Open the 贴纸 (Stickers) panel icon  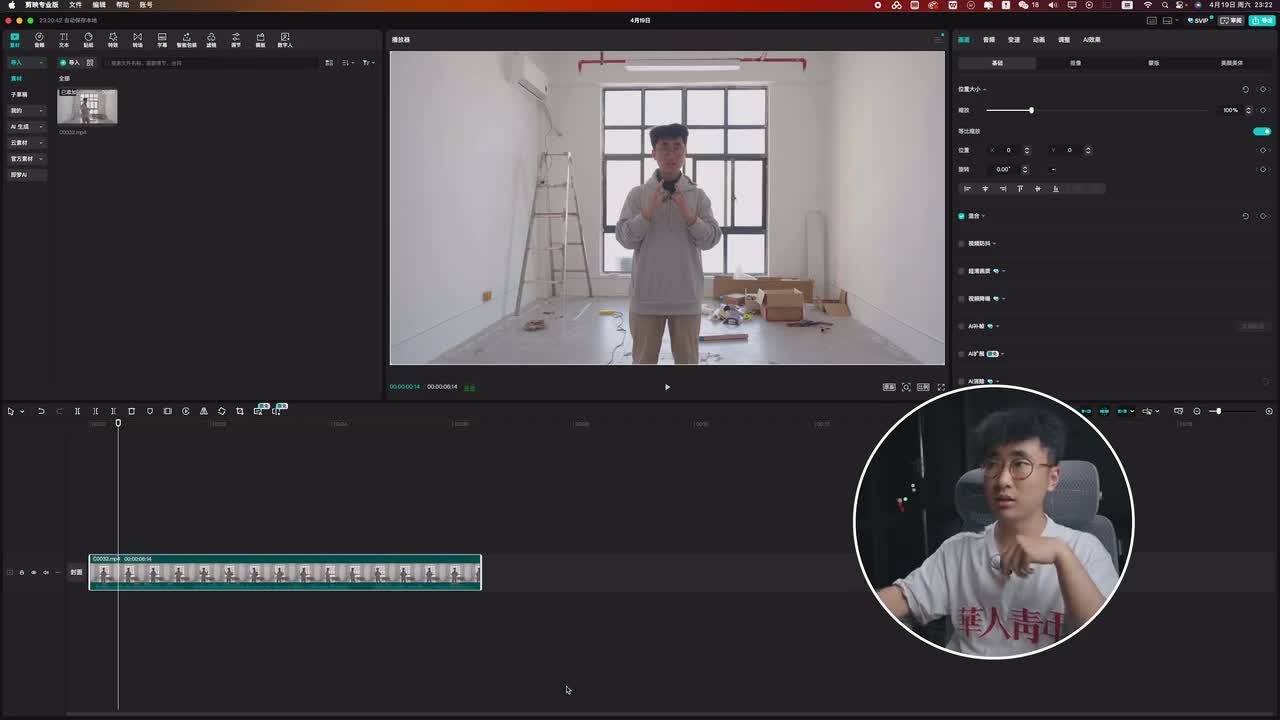pos(88,40)
